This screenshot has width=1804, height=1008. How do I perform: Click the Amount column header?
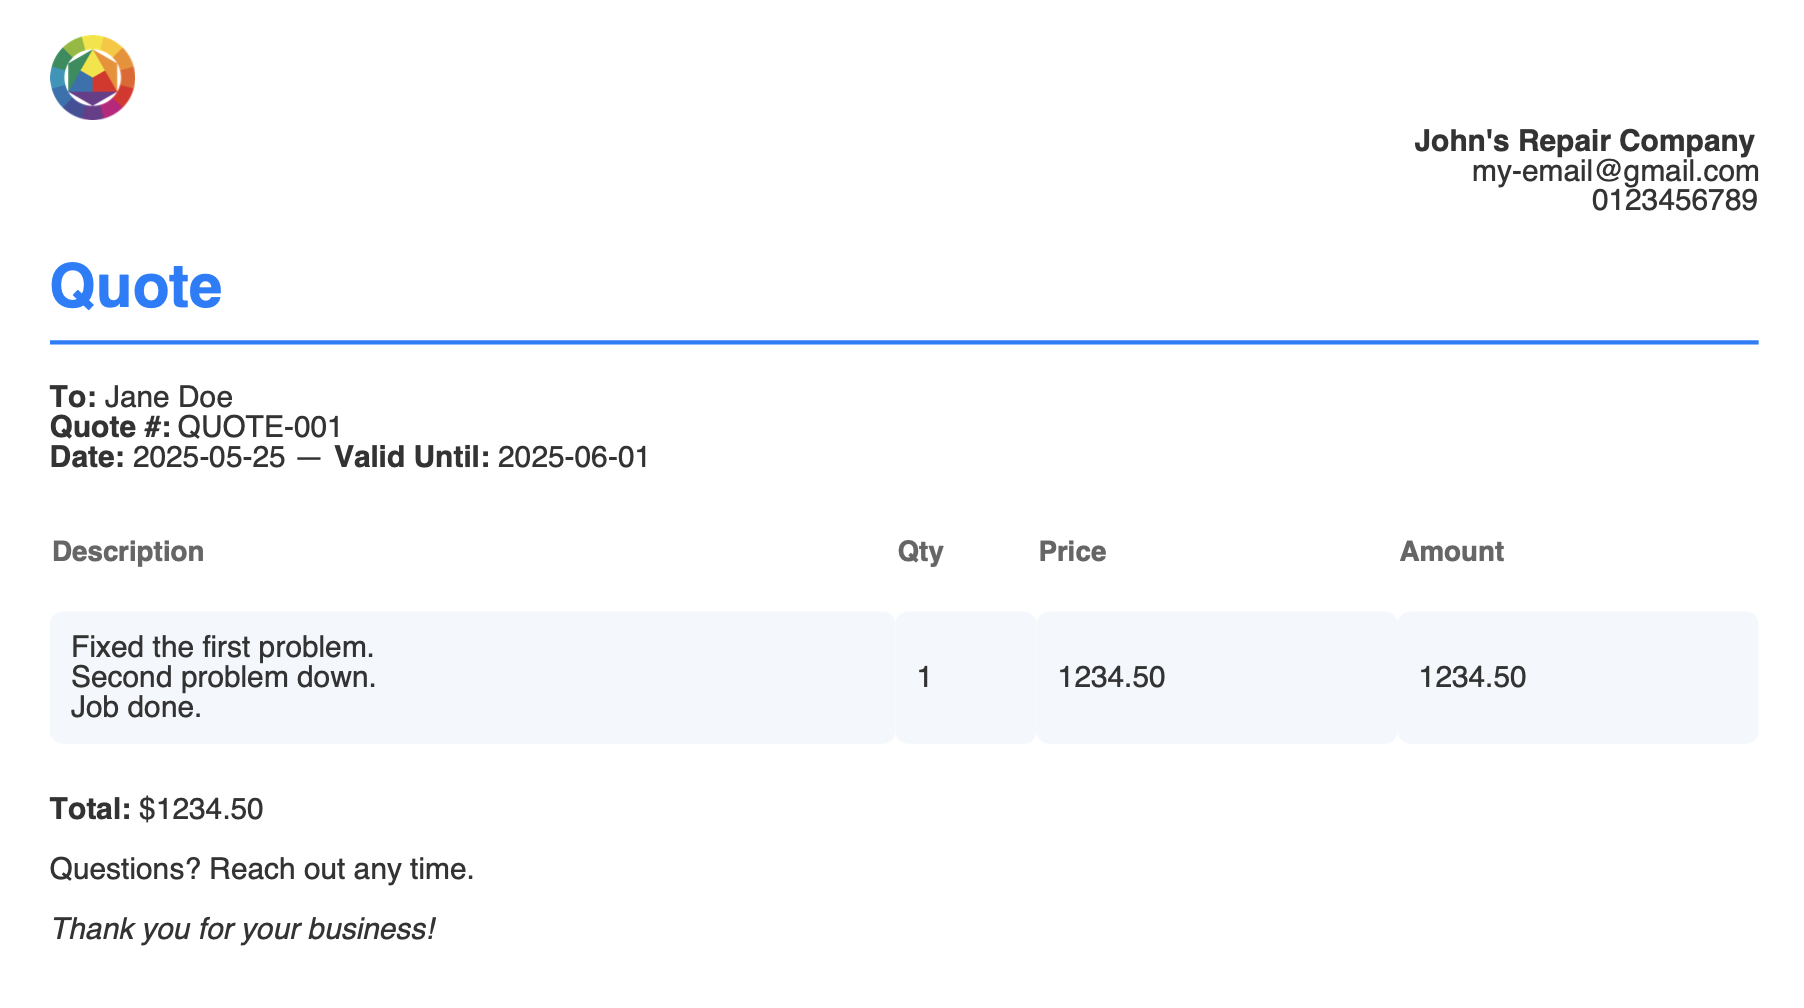[x=1451, y=551]
